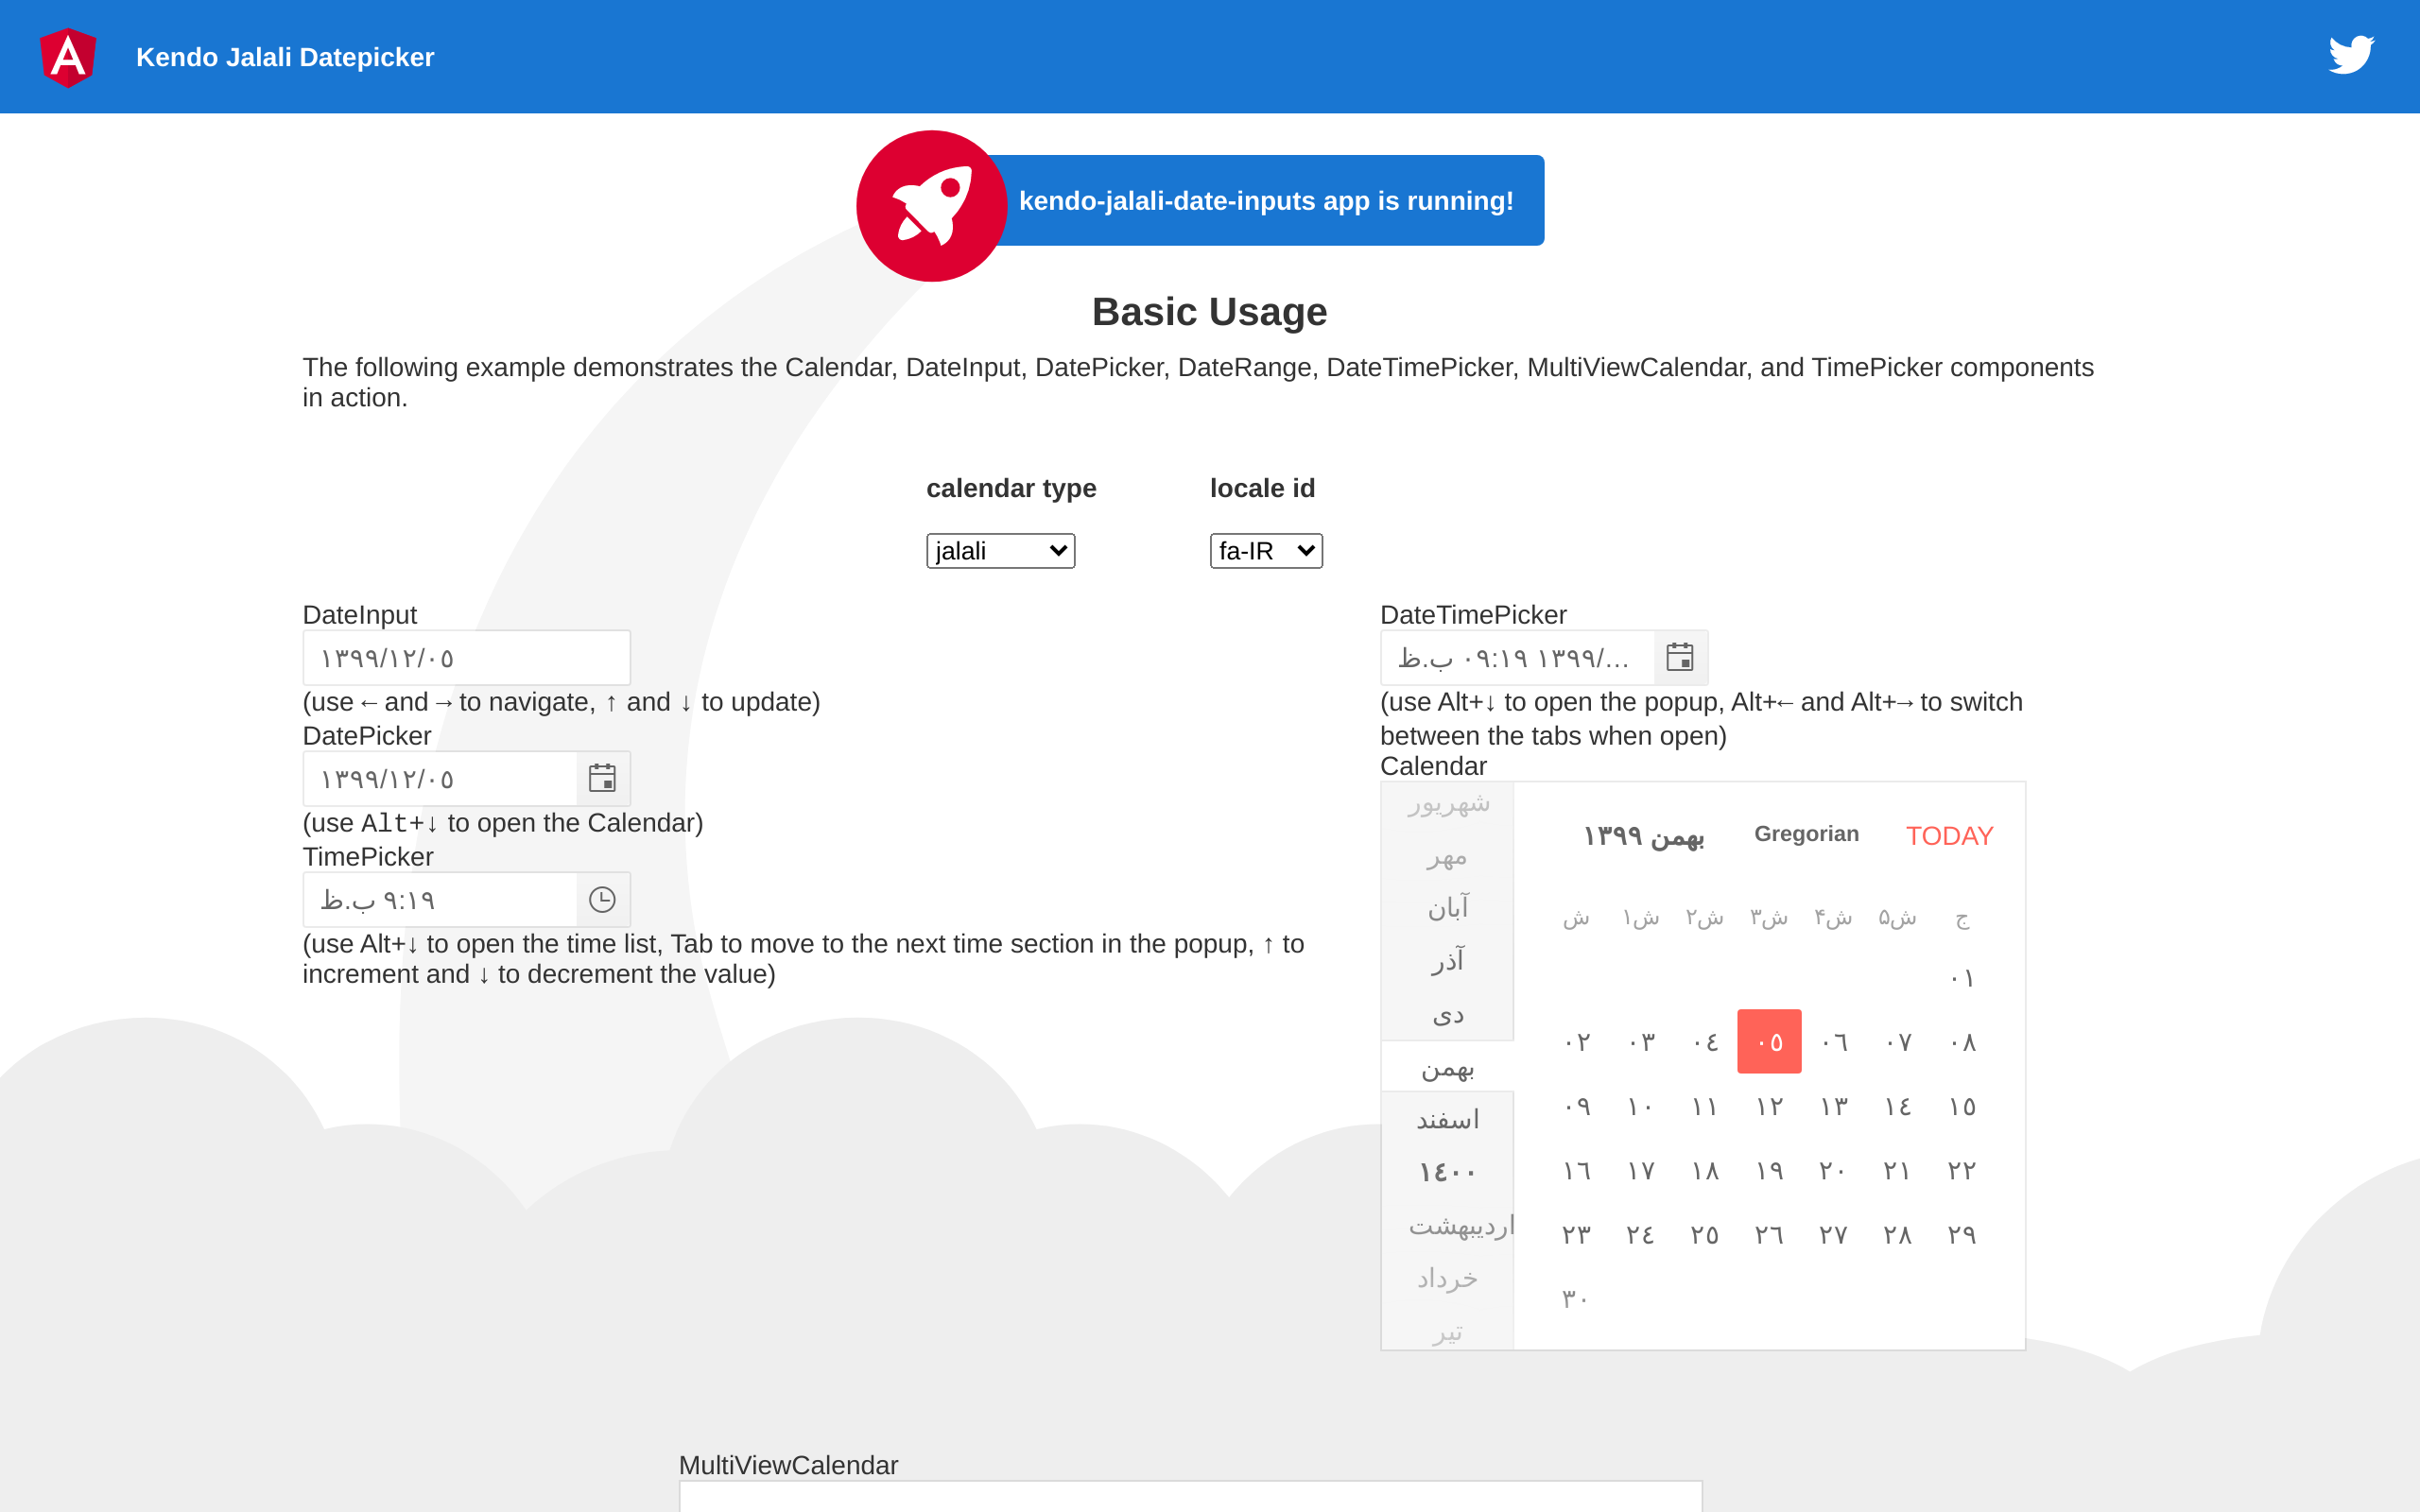Select day ۱۰ in the calendar

coord(1641,1106)
